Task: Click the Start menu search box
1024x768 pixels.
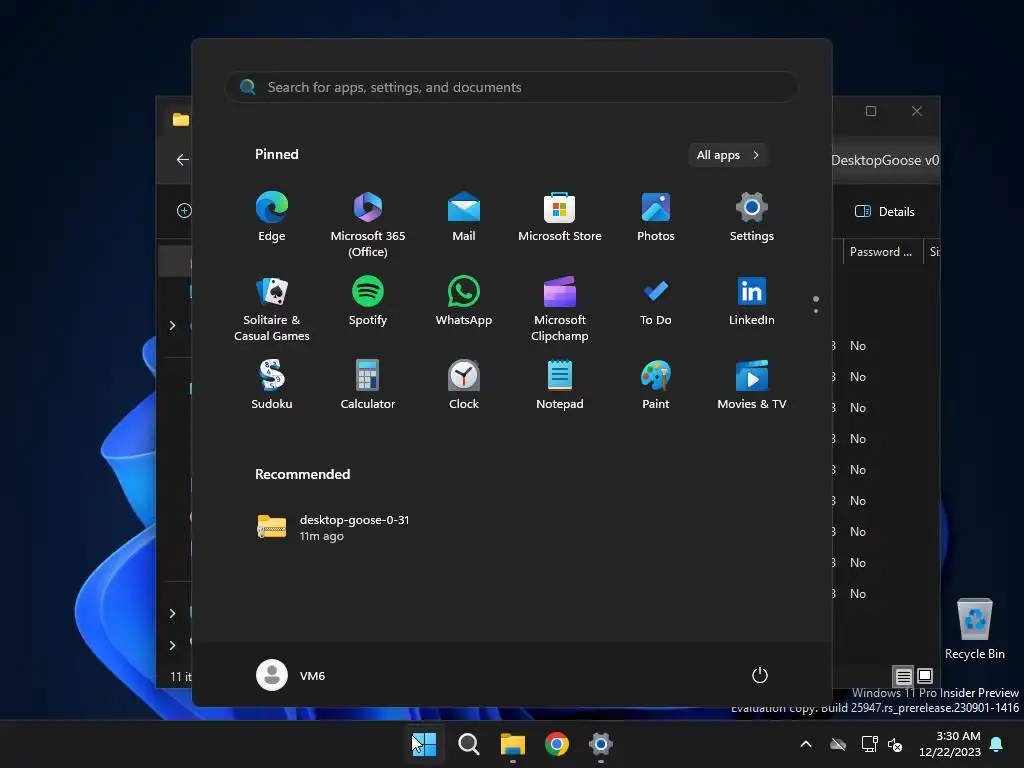Action: (x=512, y=88)
